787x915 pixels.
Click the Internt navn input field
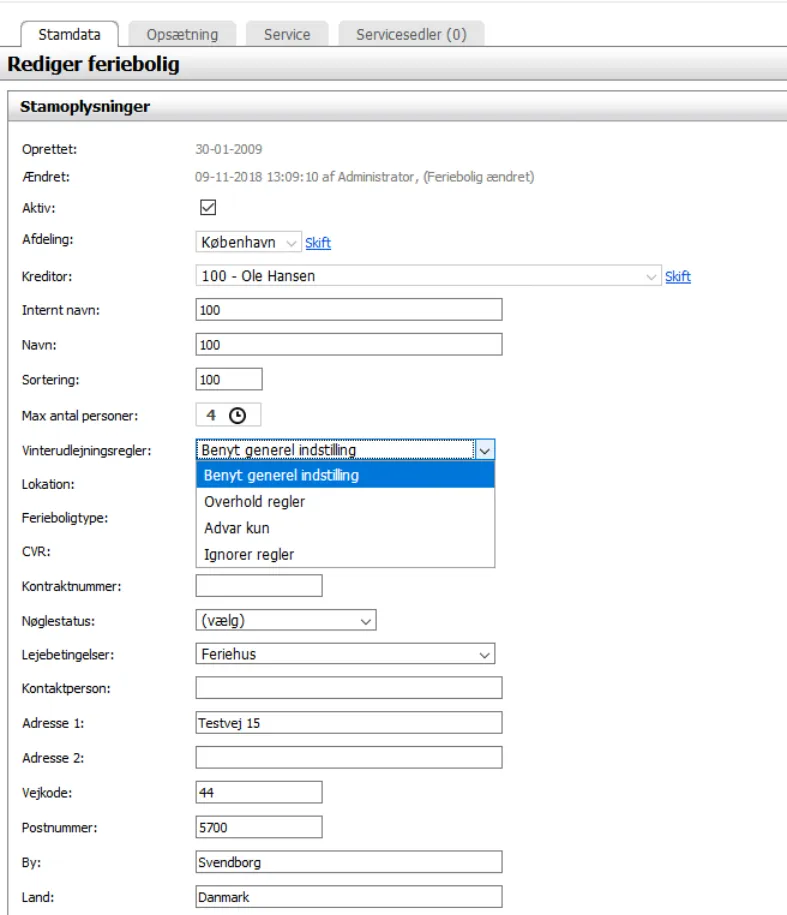[349, 310]
